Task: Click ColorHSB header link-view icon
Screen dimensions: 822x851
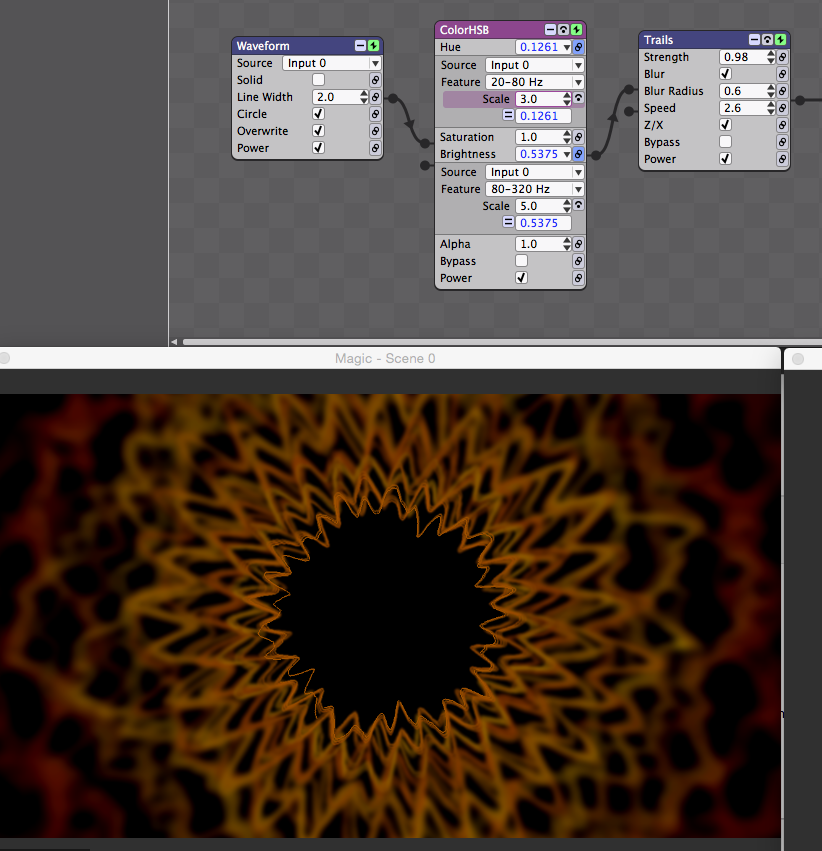Action: click(x=563, y=30)
